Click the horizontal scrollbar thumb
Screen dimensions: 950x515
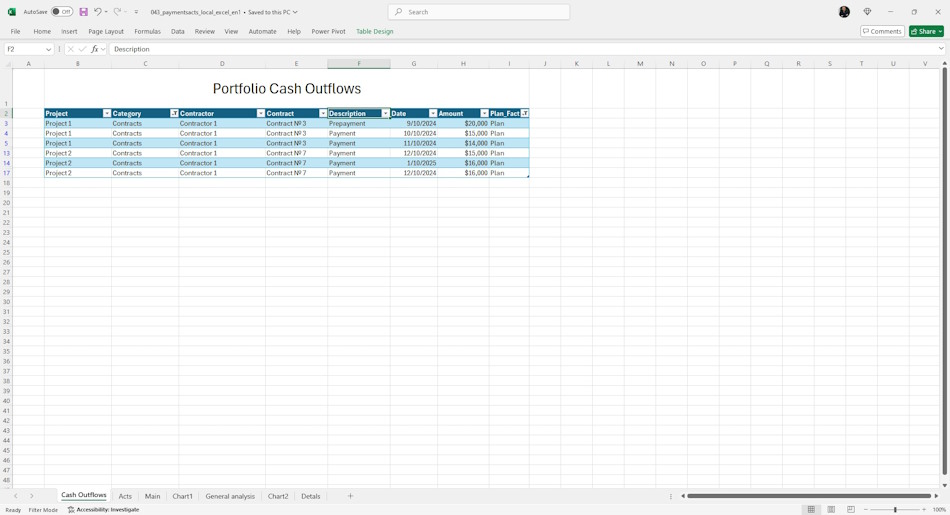(x=809, y=496)
